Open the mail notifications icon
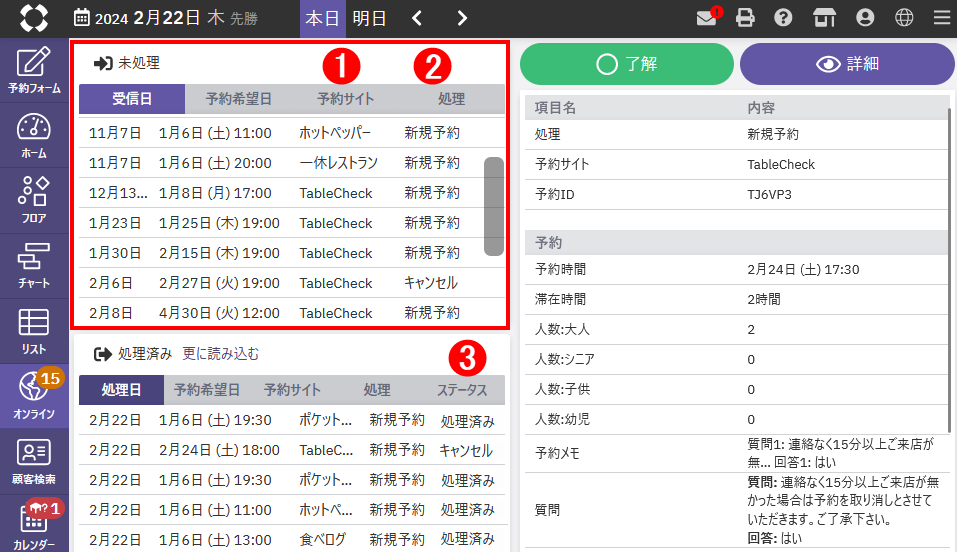Viewport: 957px width, 552px height. (x=708, y=18)
